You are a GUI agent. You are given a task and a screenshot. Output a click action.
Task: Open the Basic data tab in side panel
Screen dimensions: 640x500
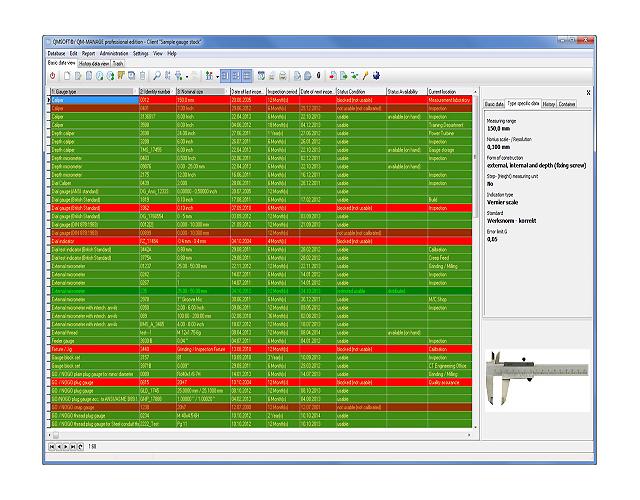[494, 104]
